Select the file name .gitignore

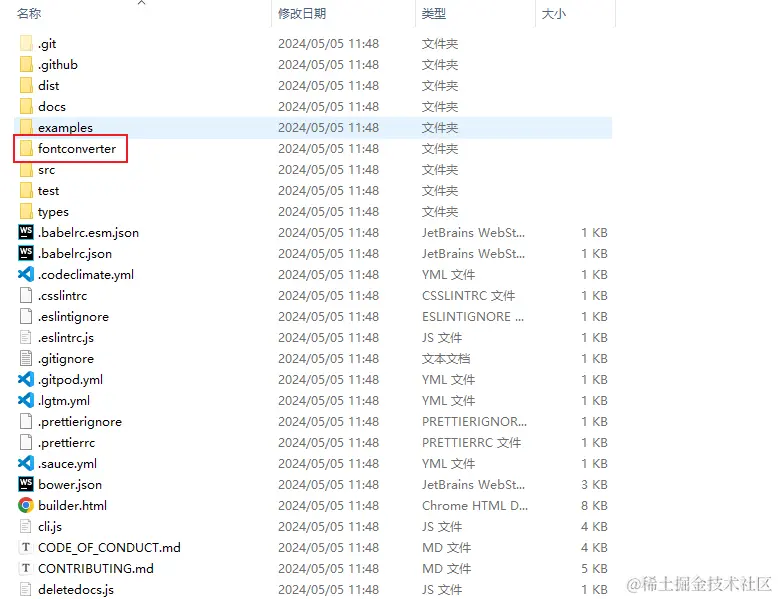66,358
